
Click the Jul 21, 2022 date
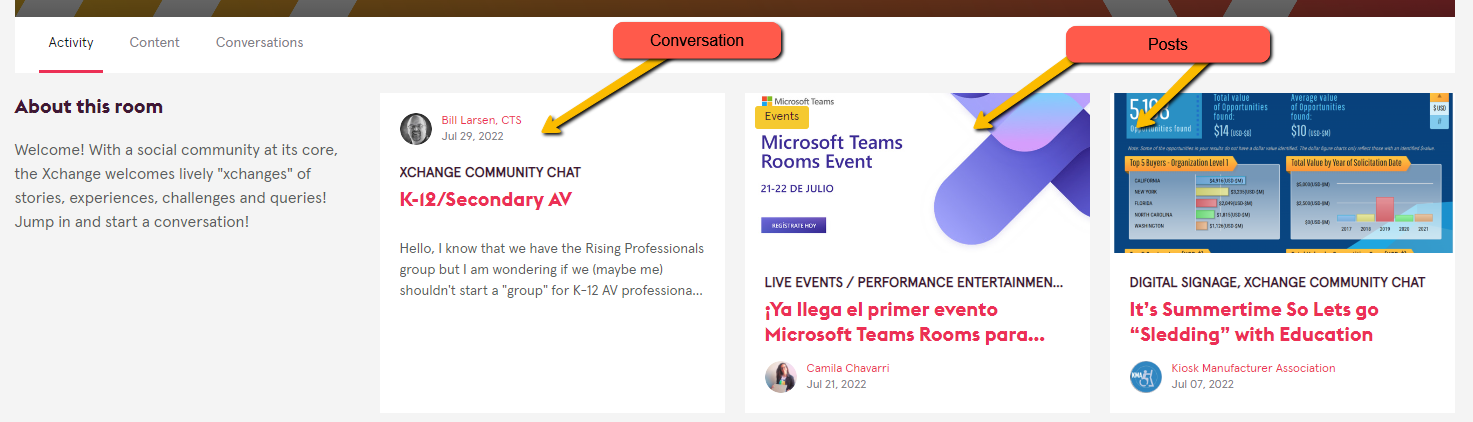[836, 384]
